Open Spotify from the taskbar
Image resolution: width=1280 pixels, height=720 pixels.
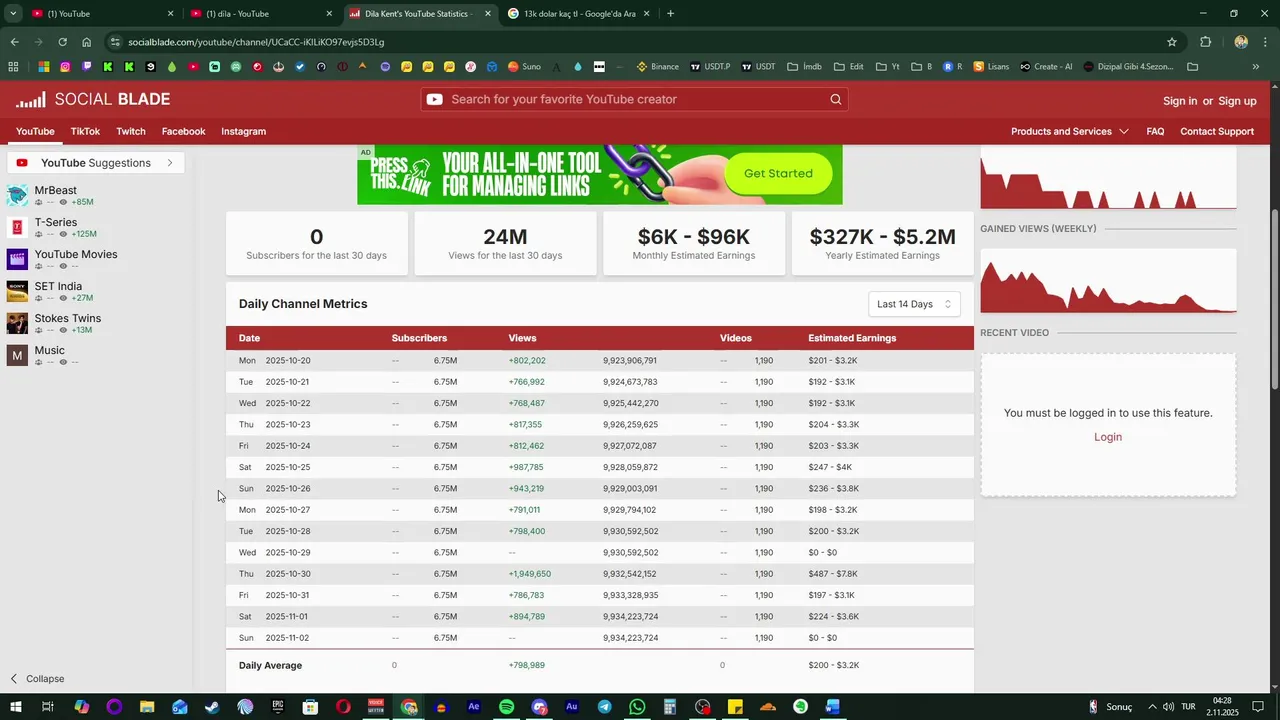pos(507,707)
